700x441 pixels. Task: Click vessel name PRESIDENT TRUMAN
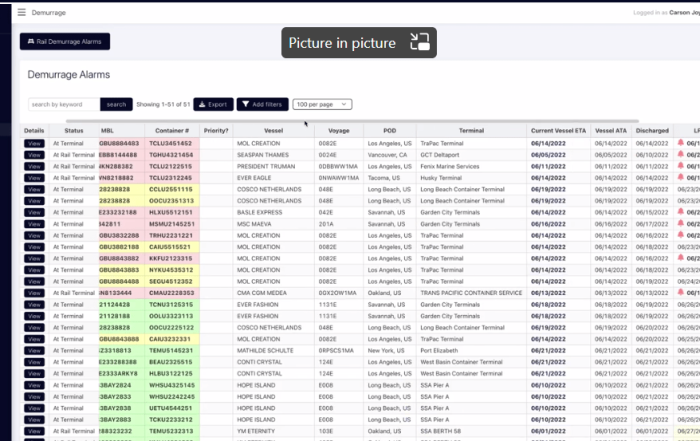pos(266,166)
